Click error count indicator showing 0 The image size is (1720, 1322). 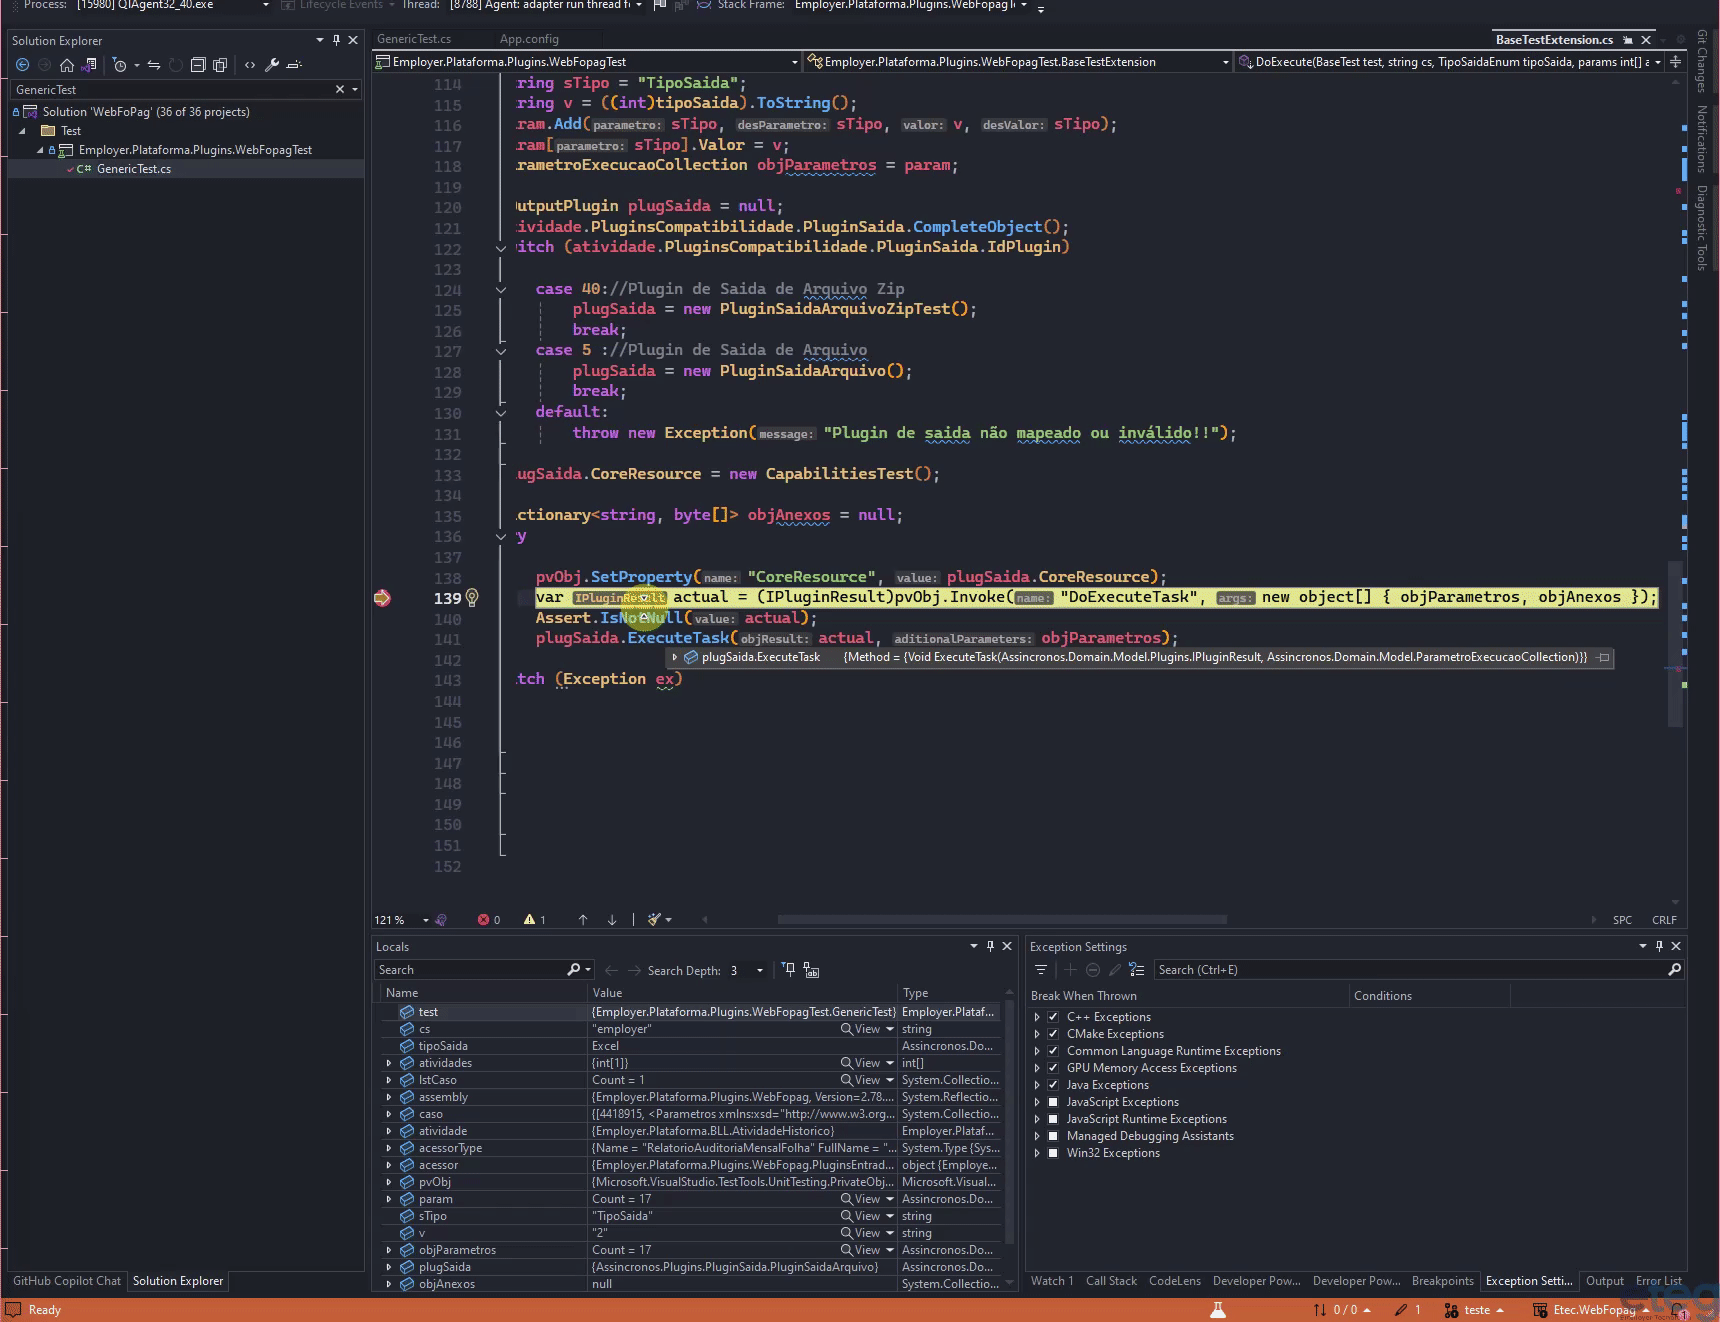pyautogui.click(x=489, y=920)
